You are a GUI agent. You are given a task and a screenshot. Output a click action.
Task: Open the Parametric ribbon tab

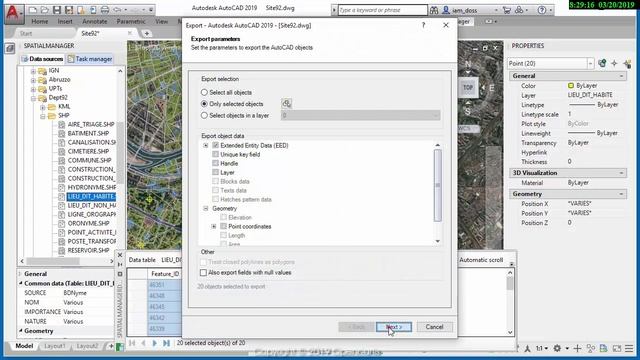coord(131,22)
